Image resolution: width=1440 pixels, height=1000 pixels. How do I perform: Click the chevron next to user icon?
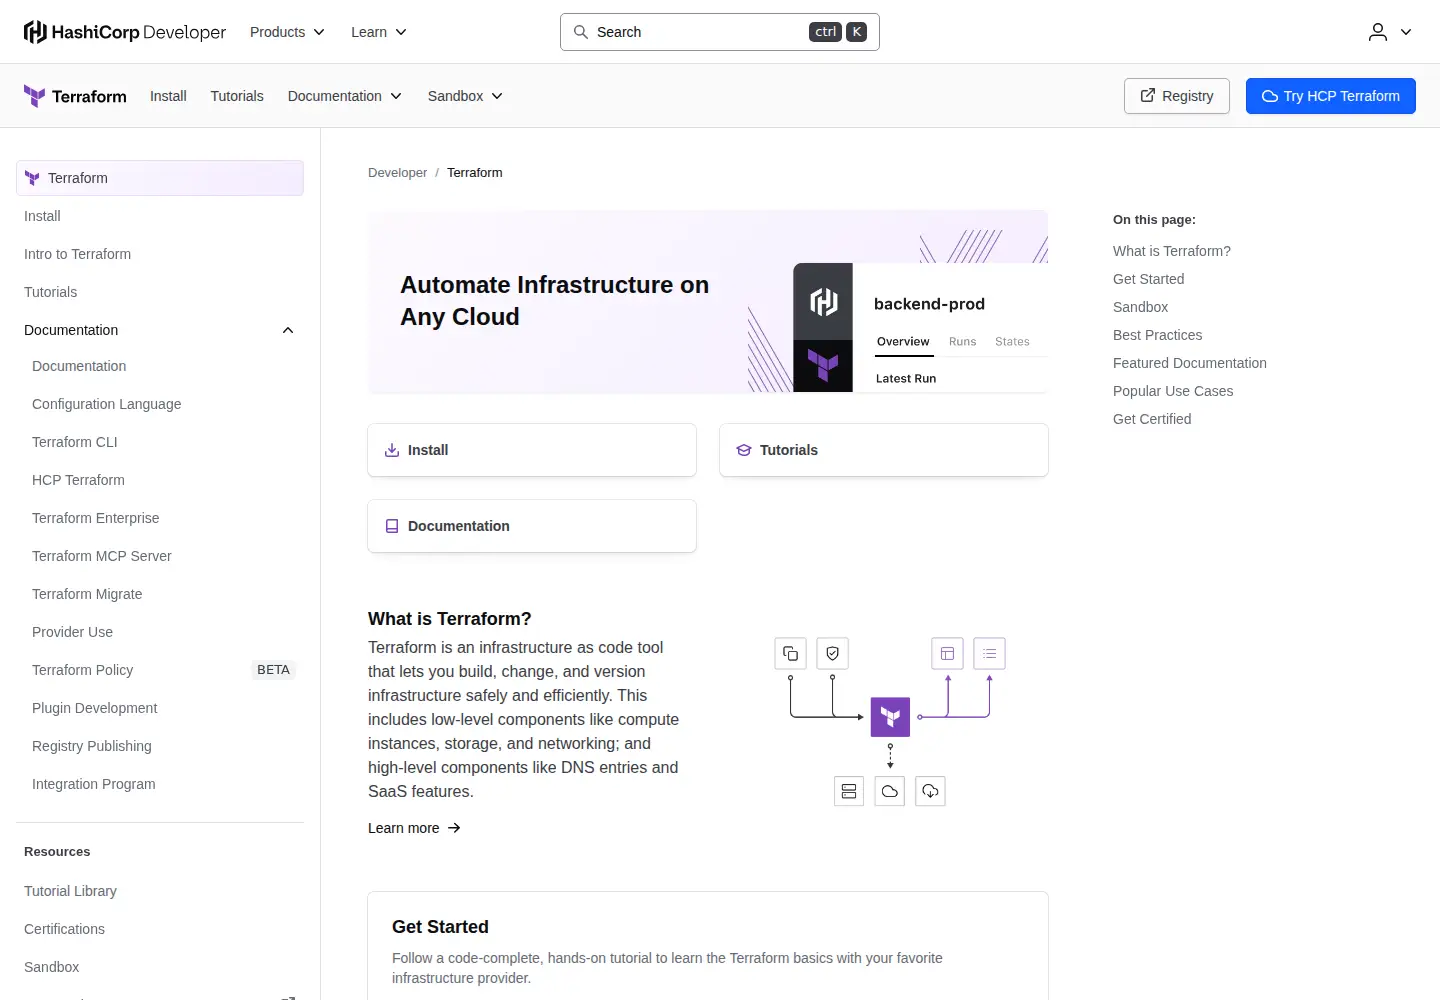[1406, 32]
